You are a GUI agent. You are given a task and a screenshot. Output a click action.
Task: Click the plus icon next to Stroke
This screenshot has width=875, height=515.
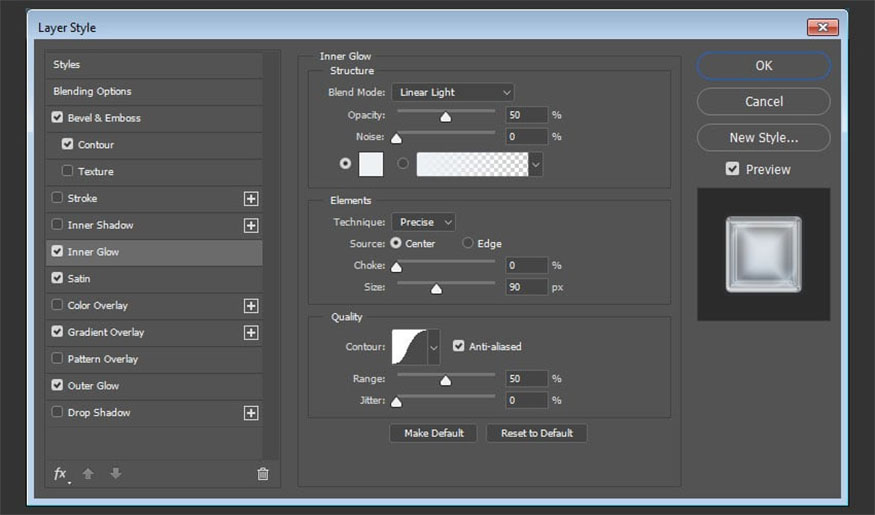tap(251, 199)
